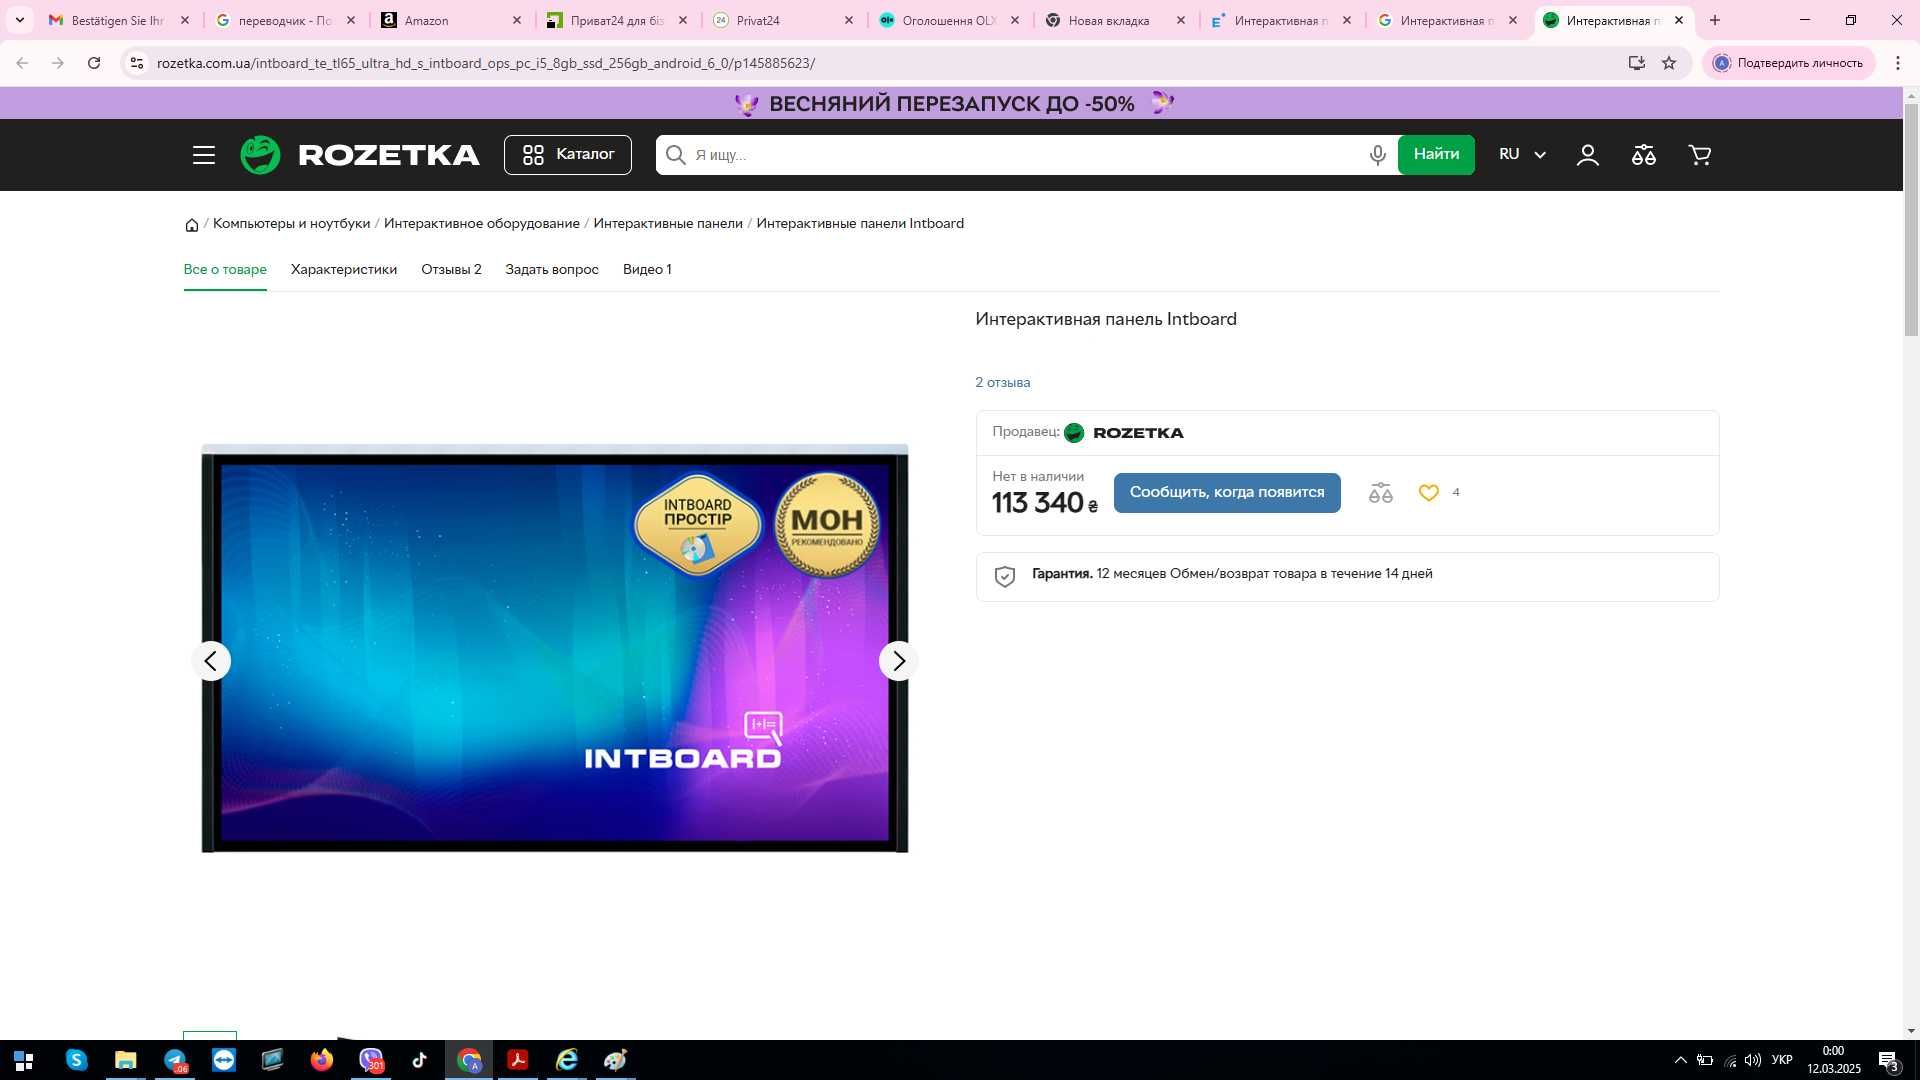The image size is (1920, 1080).
Task: Show next product image
Action: coord(898,661)
